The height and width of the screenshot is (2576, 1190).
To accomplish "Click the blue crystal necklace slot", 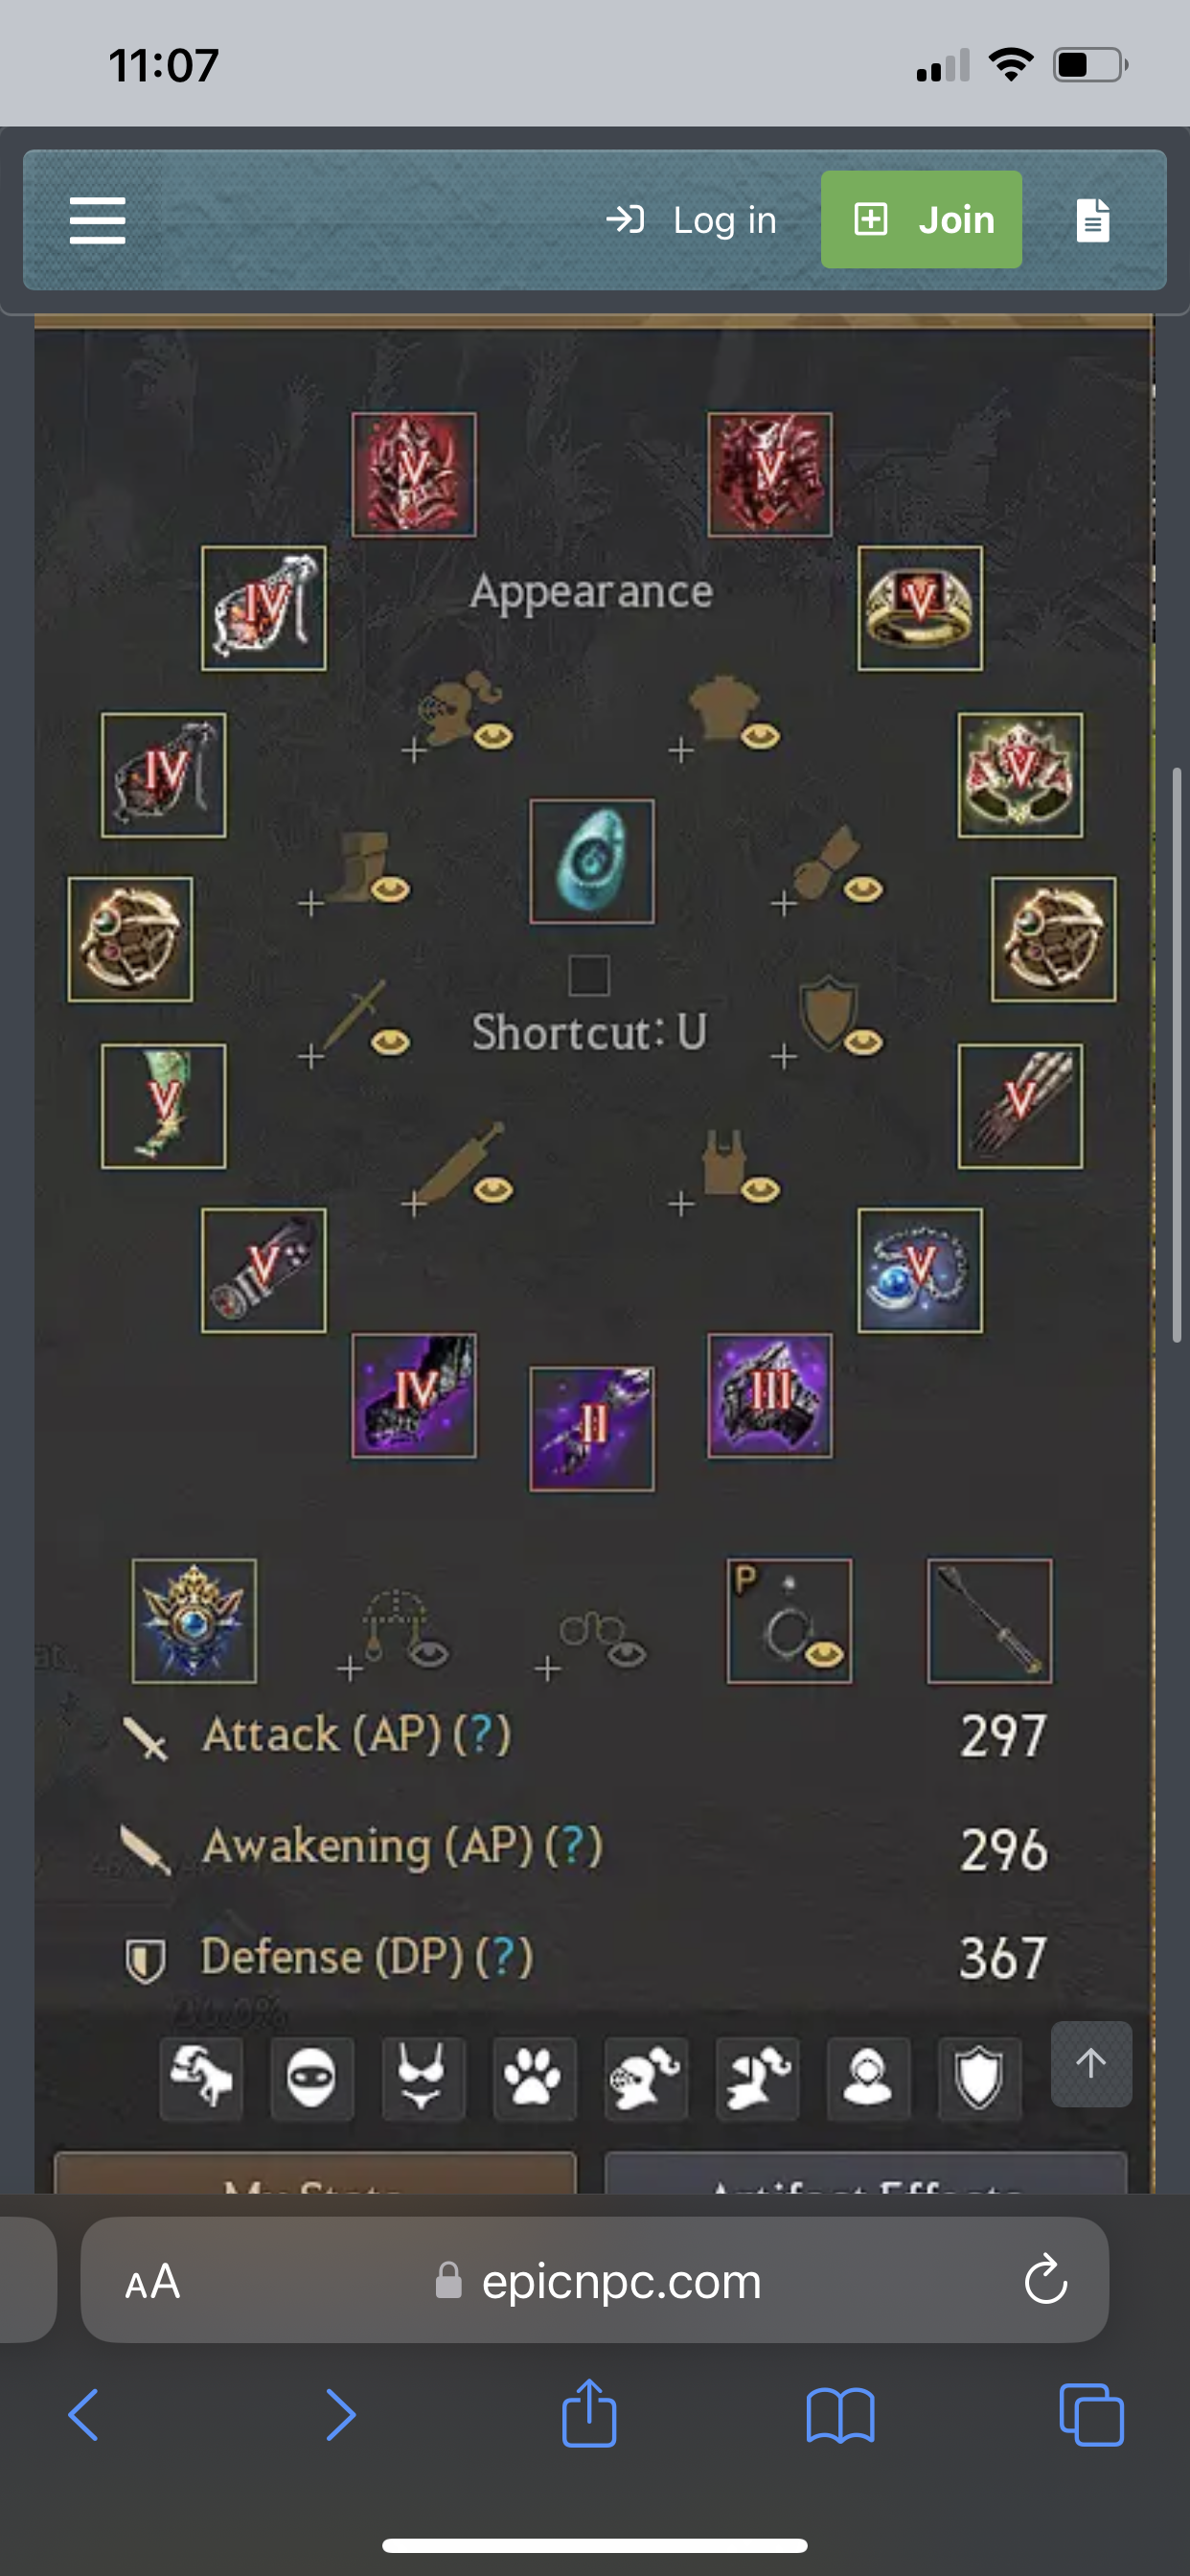I will point(920,1270).
